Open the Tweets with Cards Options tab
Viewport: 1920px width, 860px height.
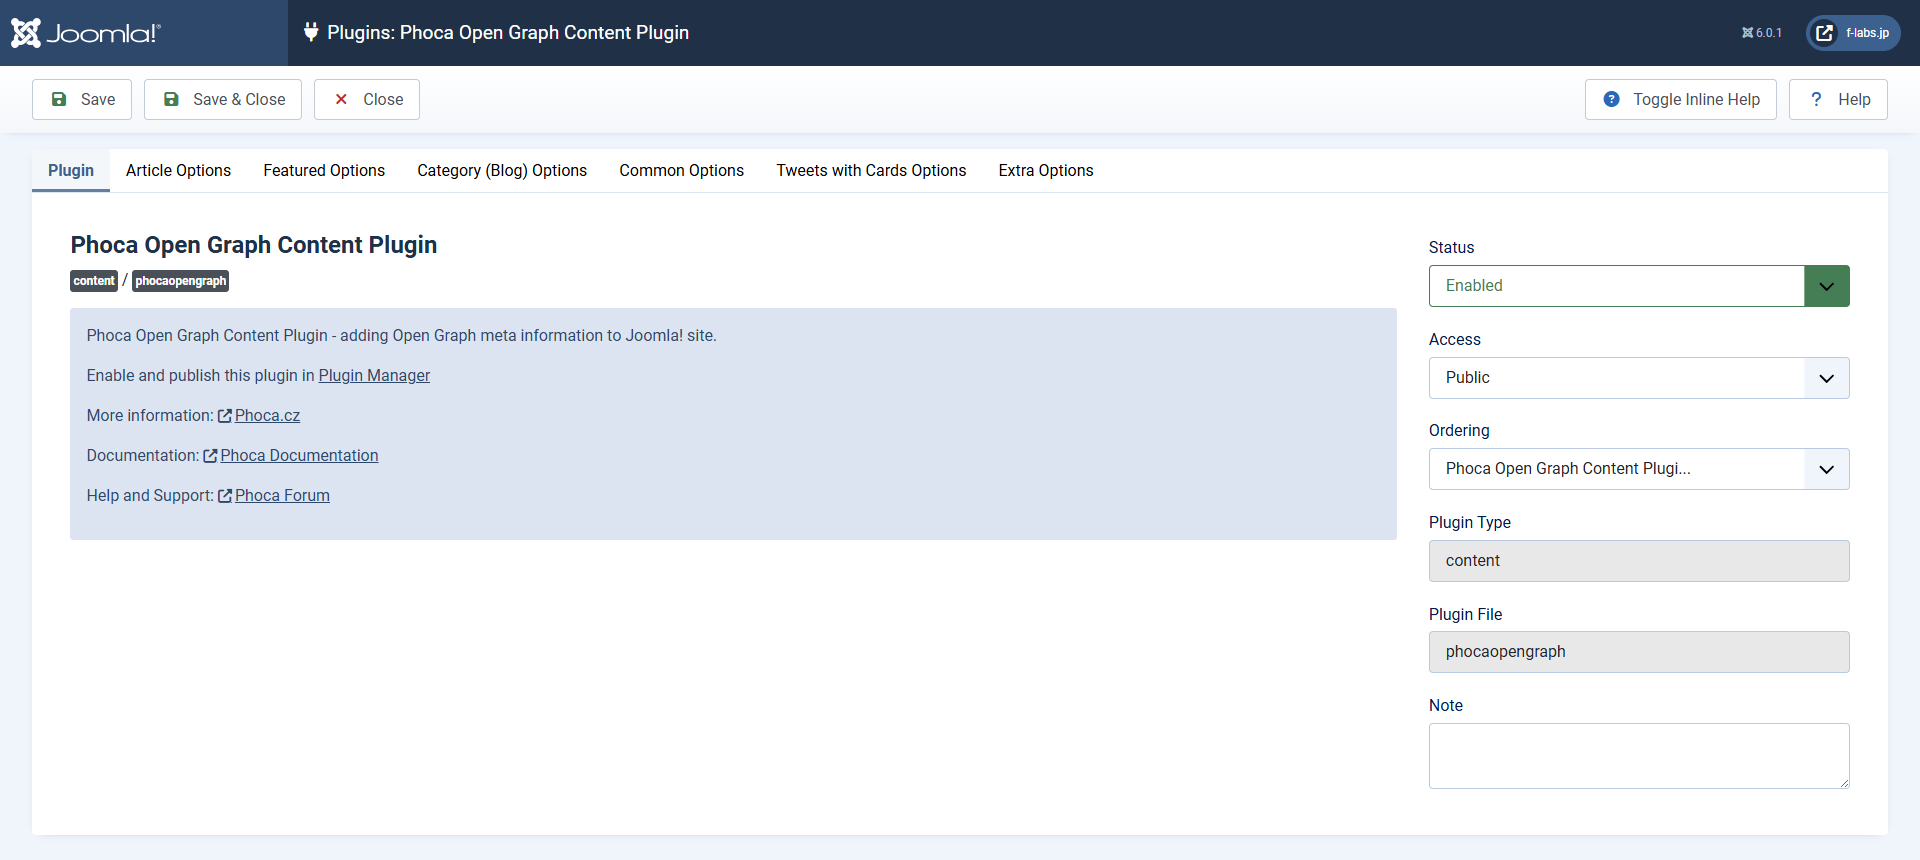click(871, 170)
